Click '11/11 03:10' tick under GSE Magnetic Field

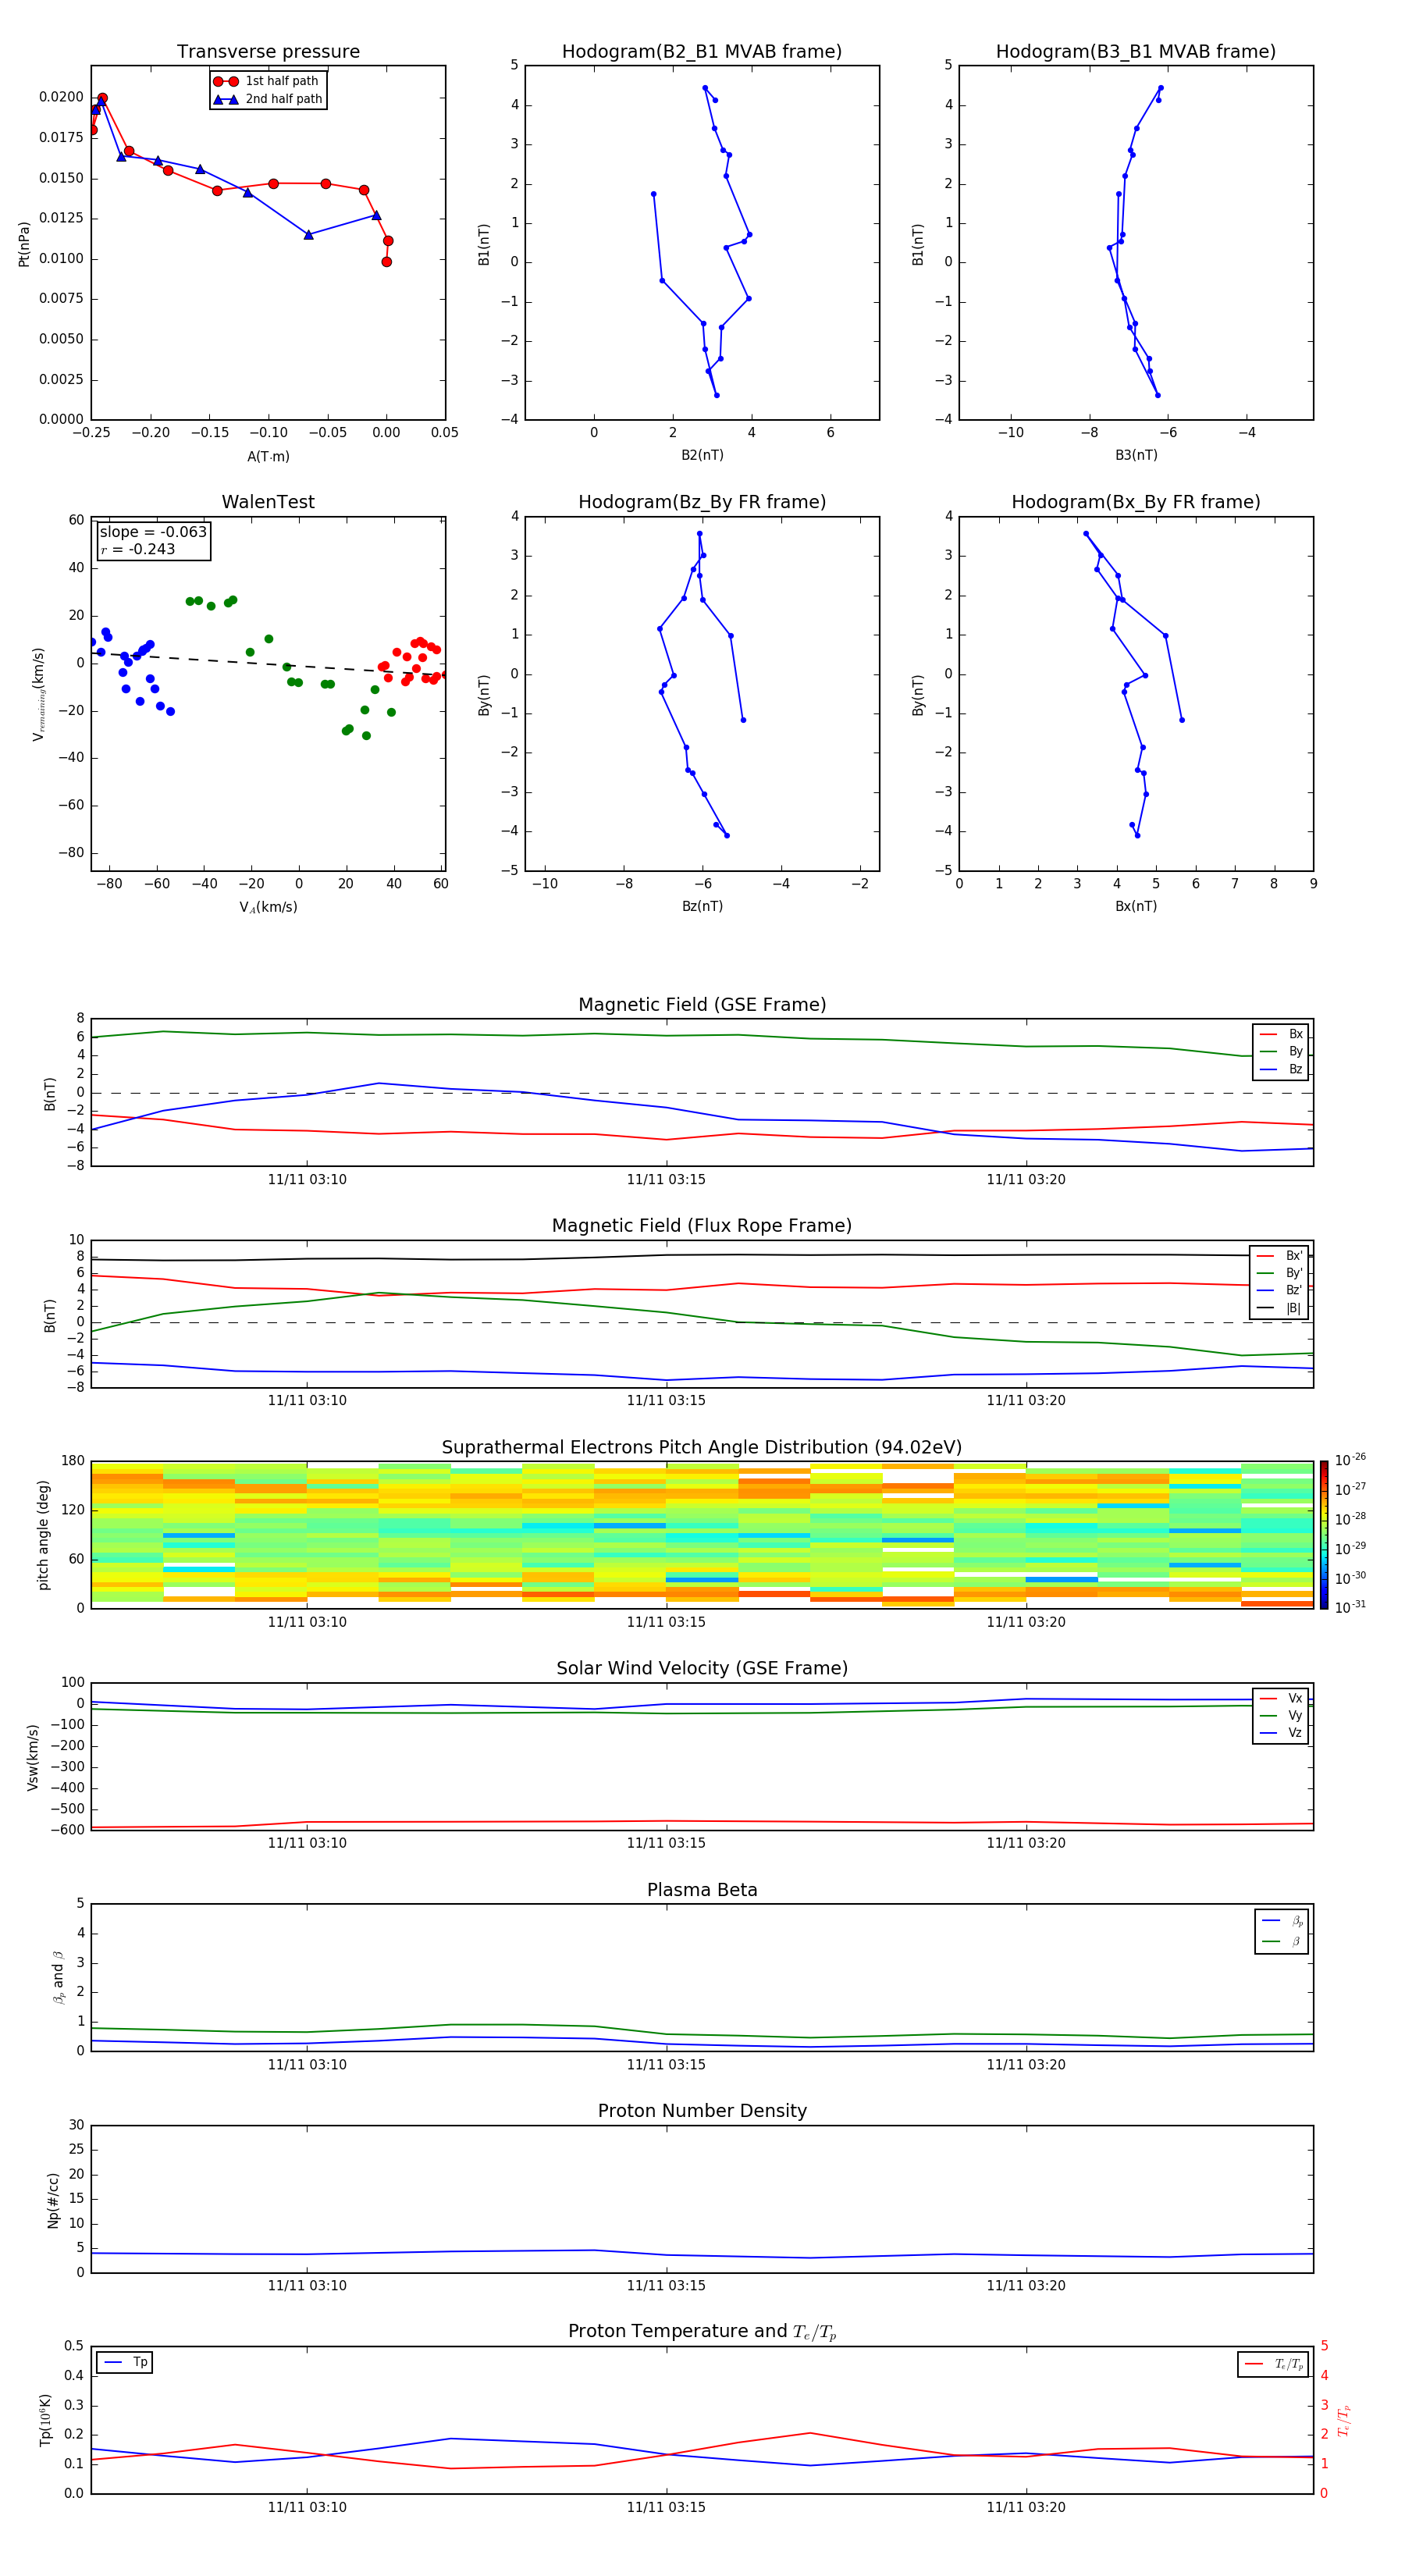click(307, 1179)
